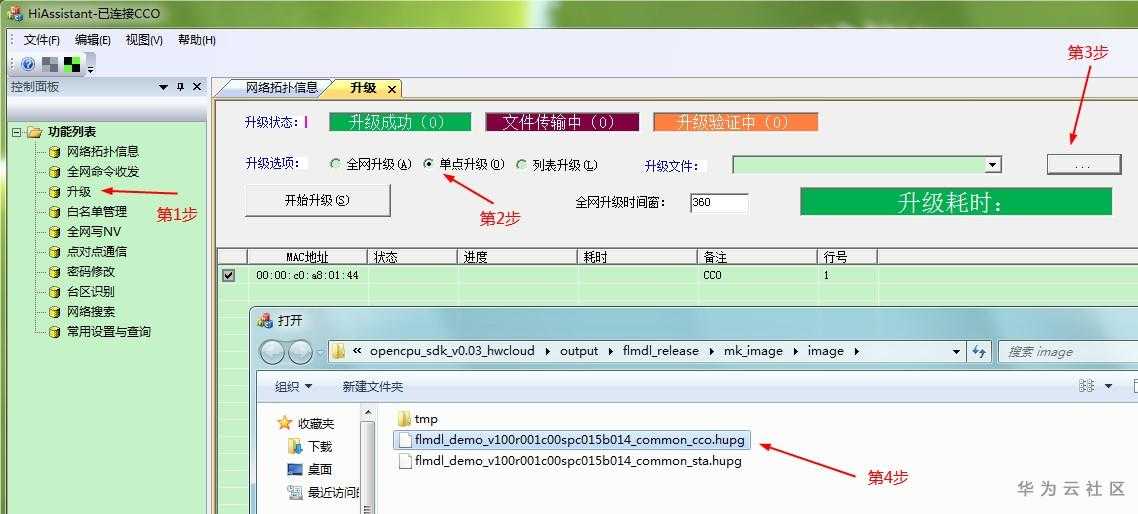Open the 编辑(E) menu
Screen dimensions: 1138x514
coord(93,40)
